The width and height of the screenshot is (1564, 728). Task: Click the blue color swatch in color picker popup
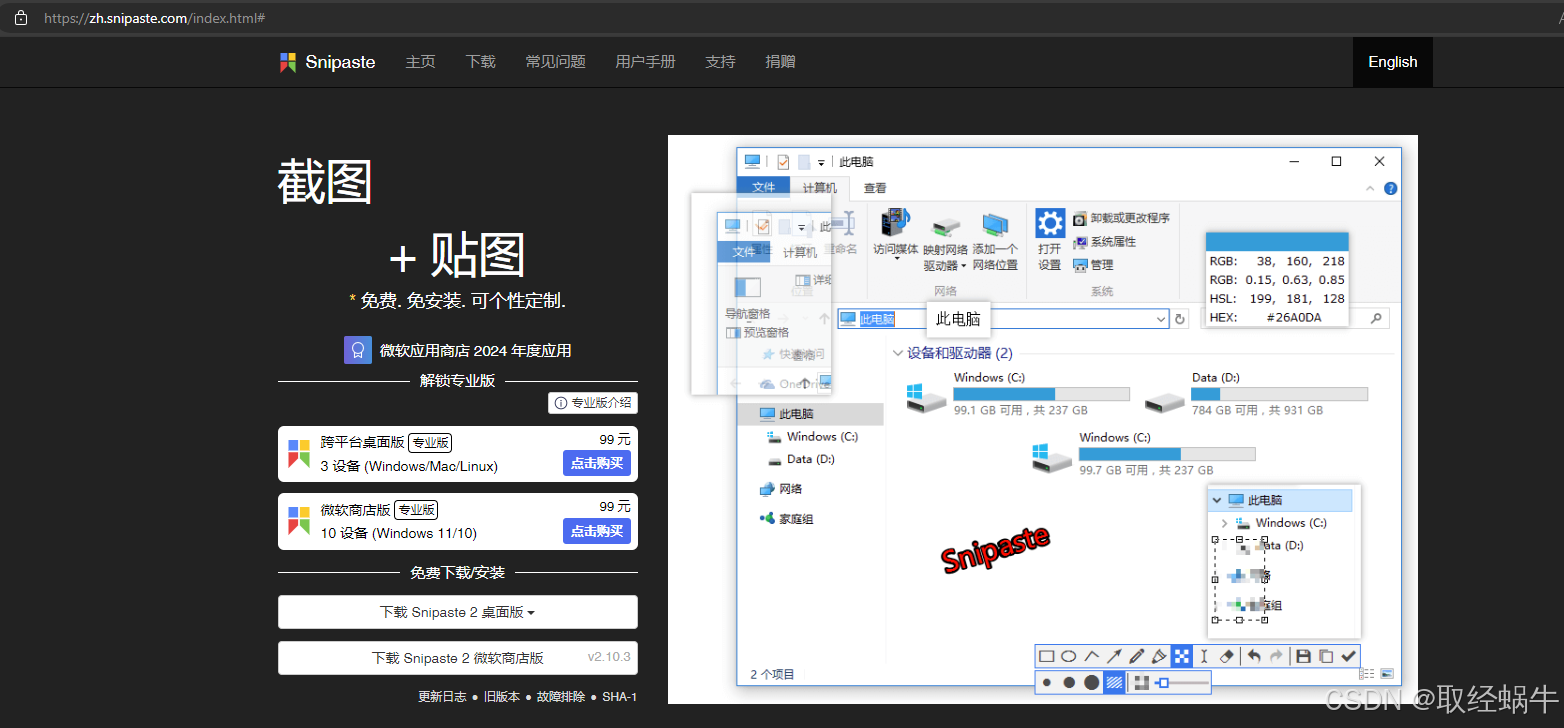pos(1277,242)
